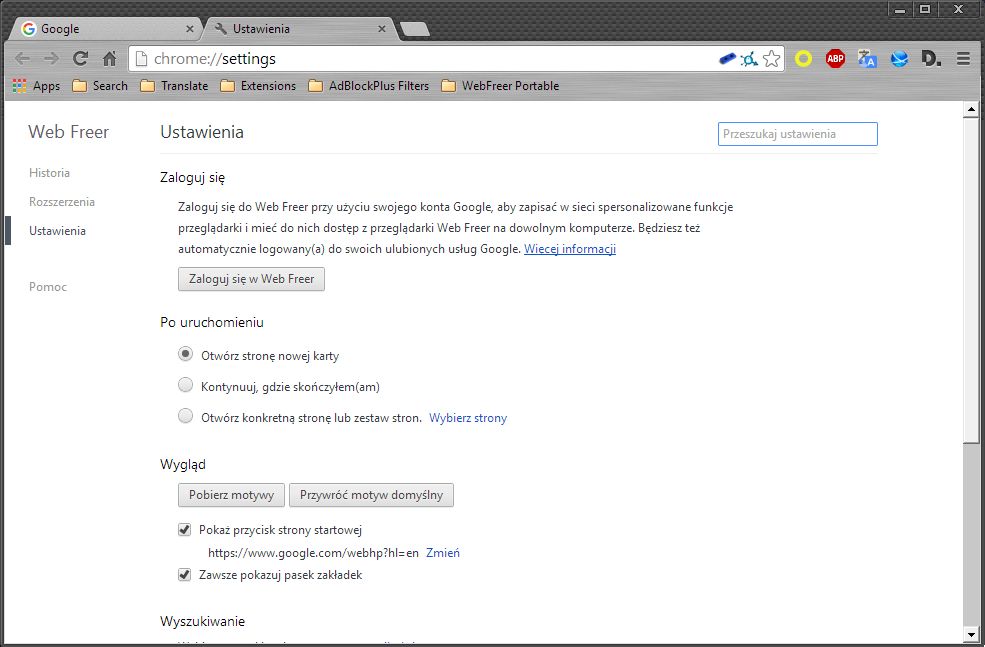This screenshot has height=647, width=985.
Task: Select Otwórz konkretną stronę lub zestaw stron
Action: [x=185, y=417]
